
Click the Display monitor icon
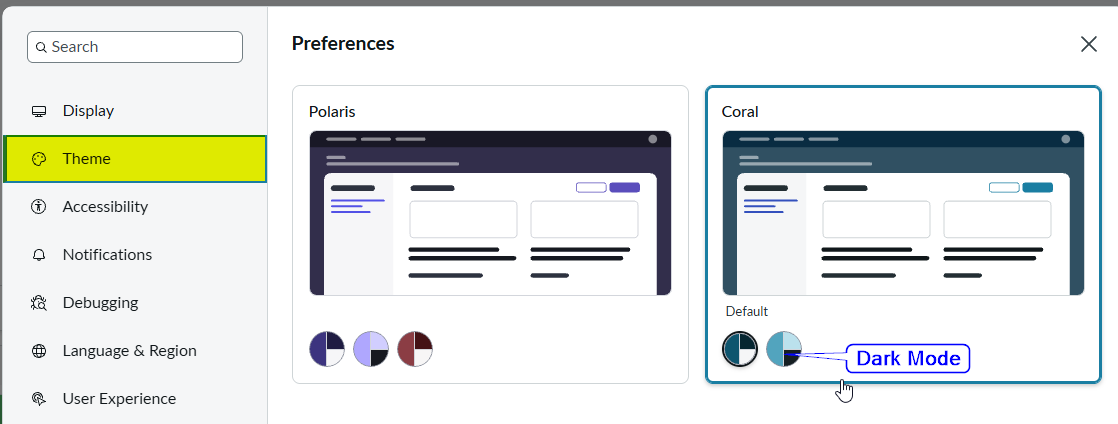[x=39, y=111]
